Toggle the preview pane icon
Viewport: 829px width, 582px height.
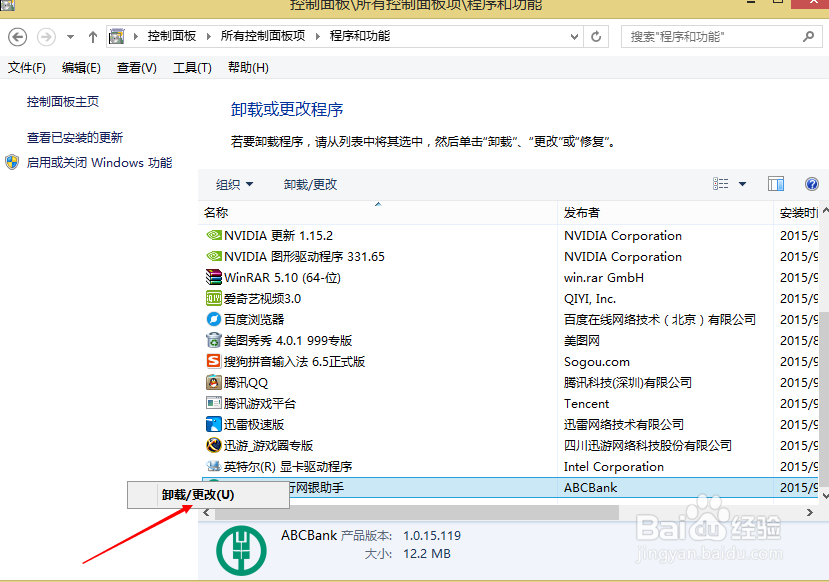point(776,184)
